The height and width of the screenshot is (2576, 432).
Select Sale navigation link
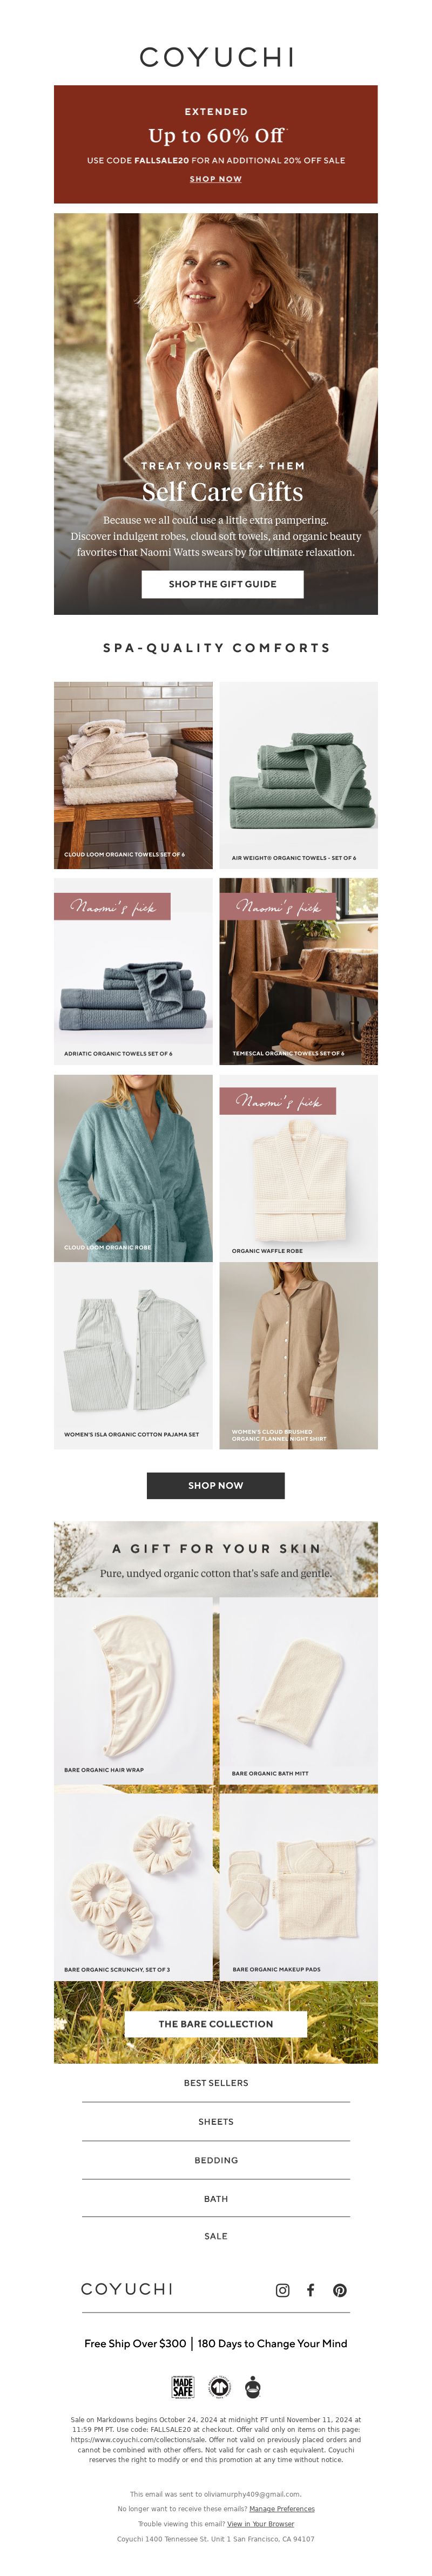coord(216,2236)
